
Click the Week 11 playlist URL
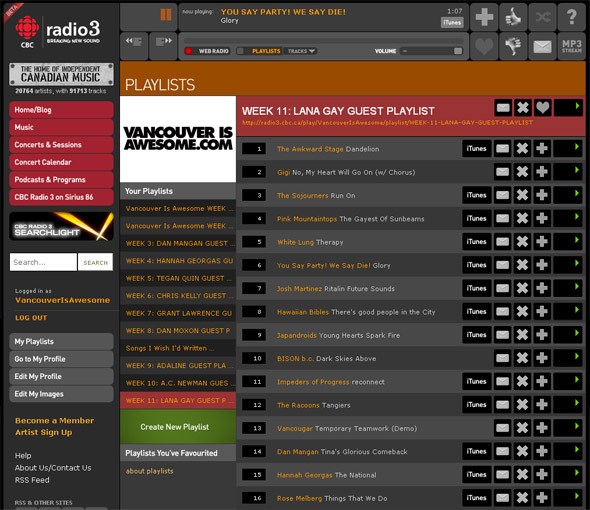pyautogui.click(x=387, y=122)
